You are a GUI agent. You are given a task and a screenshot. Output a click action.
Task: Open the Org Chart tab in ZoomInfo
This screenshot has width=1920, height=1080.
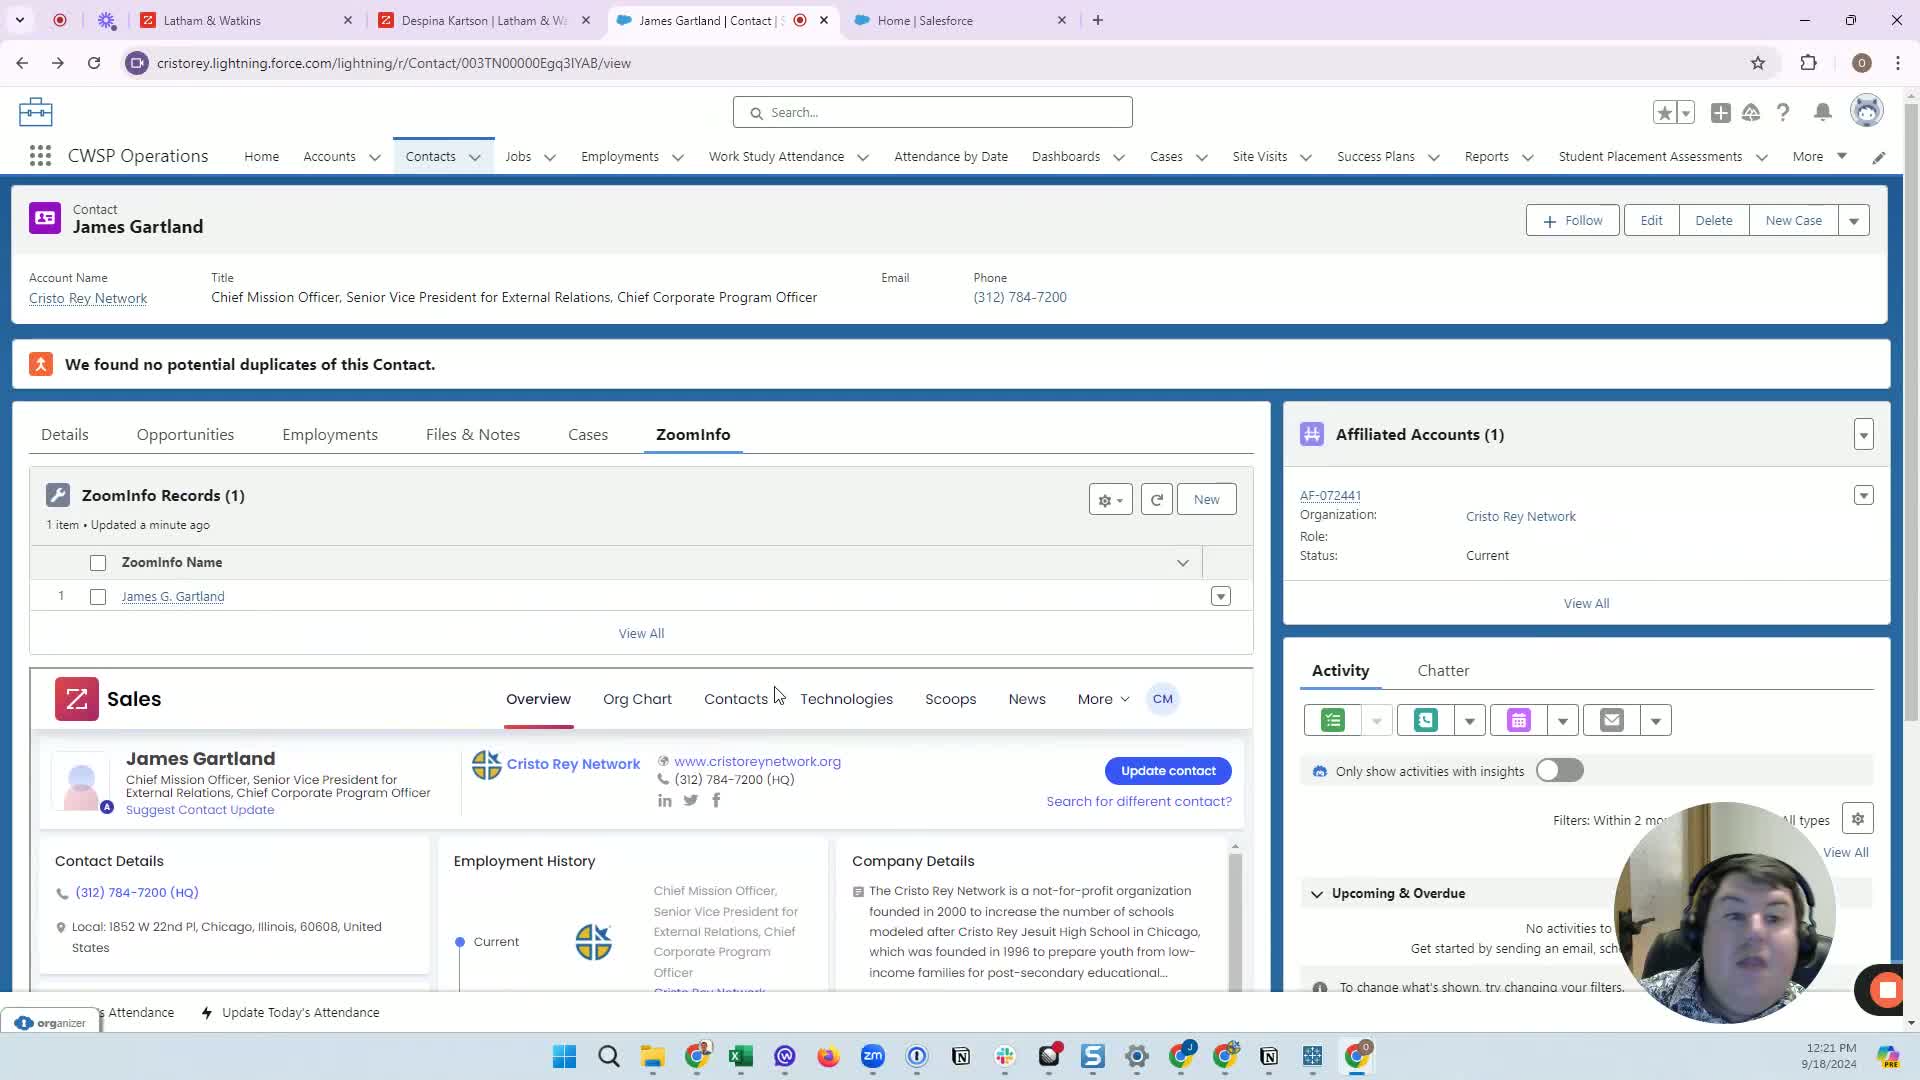tap(636, 699)
